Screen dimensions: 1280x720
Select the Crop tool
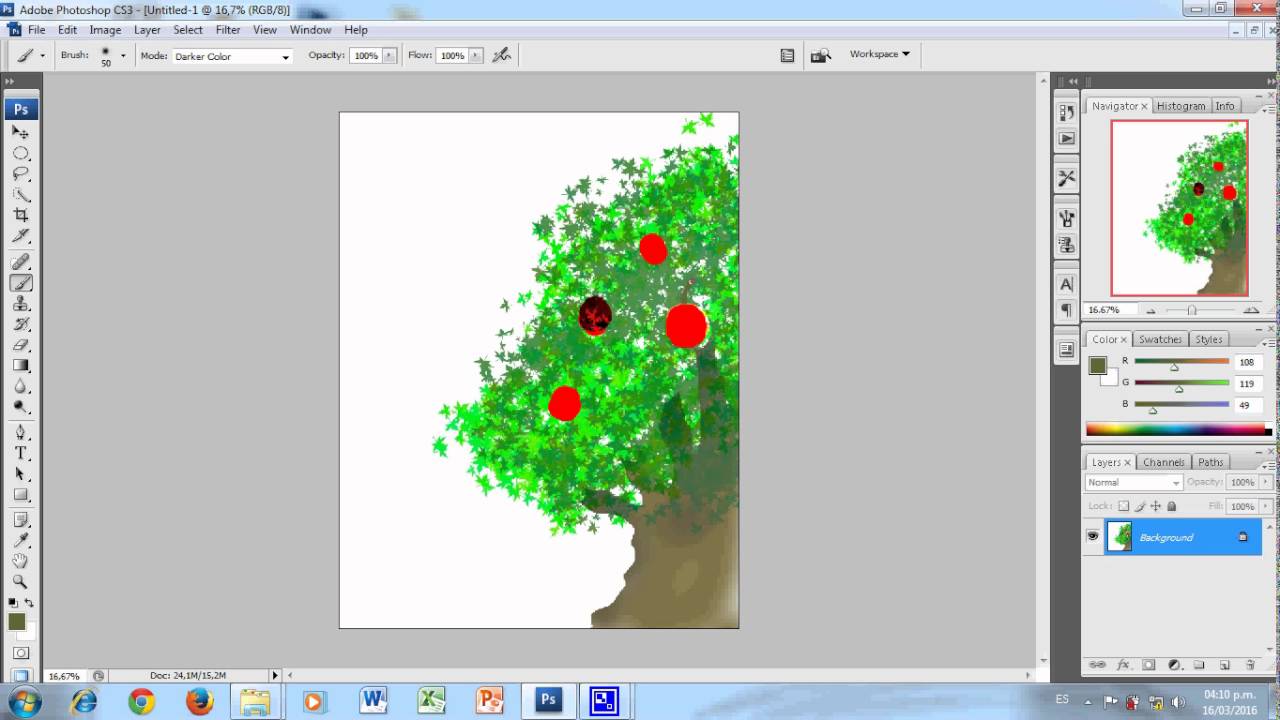(x=21, y=215)
